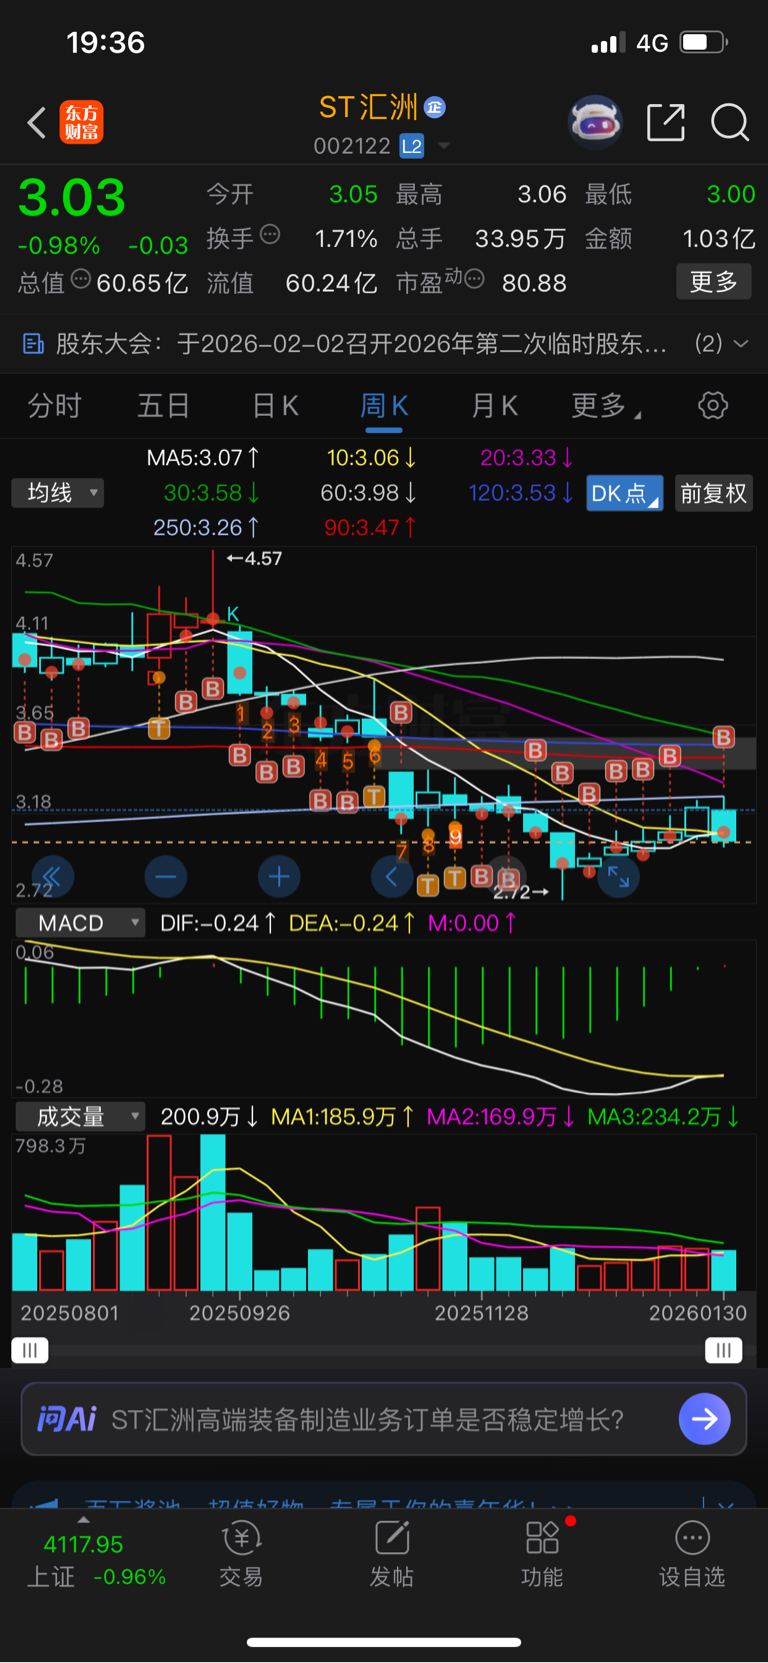This screenshot has height=1663, width=768.
Task: Expand the 上证 index bar arrow
Action: (83, 1520)
